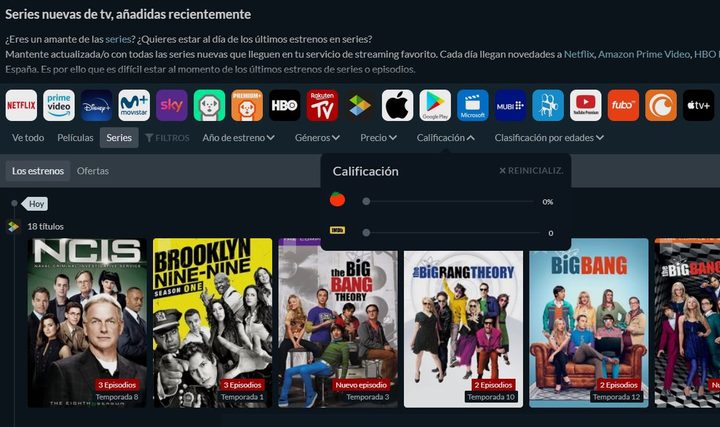The height and width of the screenshot is (427, 720).
Task: Open Big Bang Theory Temporada 3 poster
Action: pos(338,323)
